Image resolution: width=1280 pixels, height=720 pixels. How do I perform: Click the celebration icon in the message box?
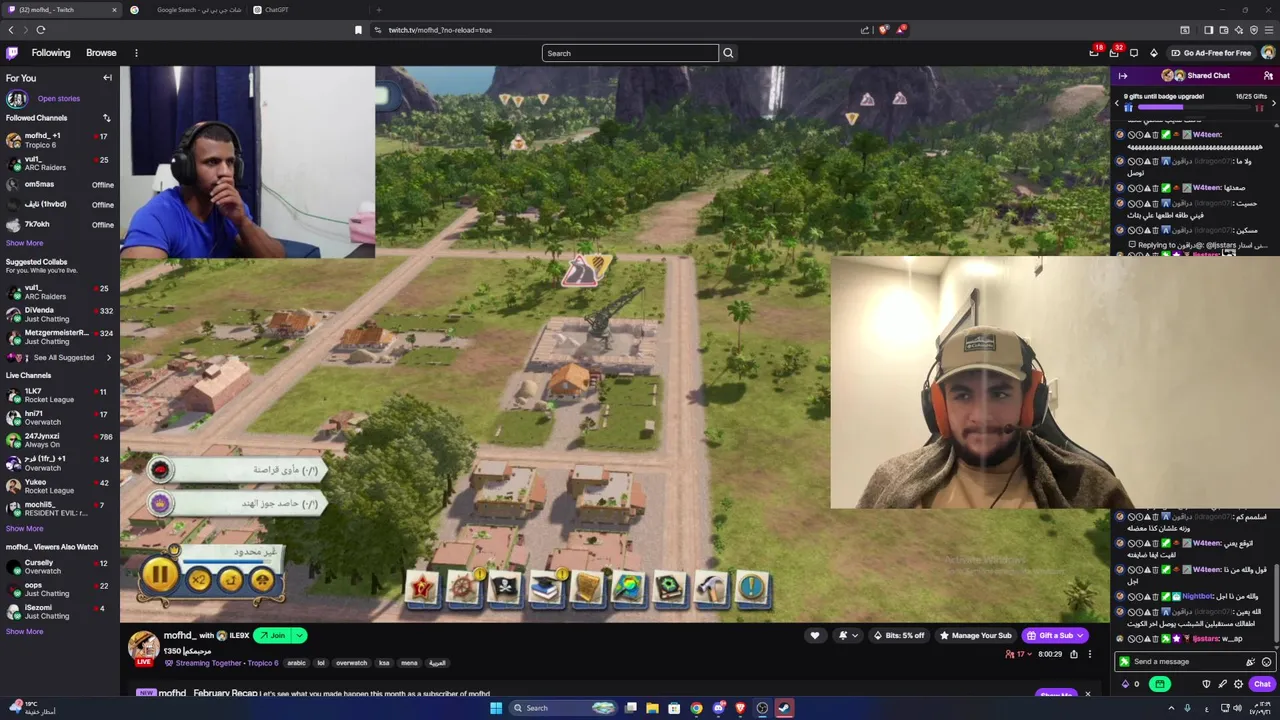coord(1250,662)
